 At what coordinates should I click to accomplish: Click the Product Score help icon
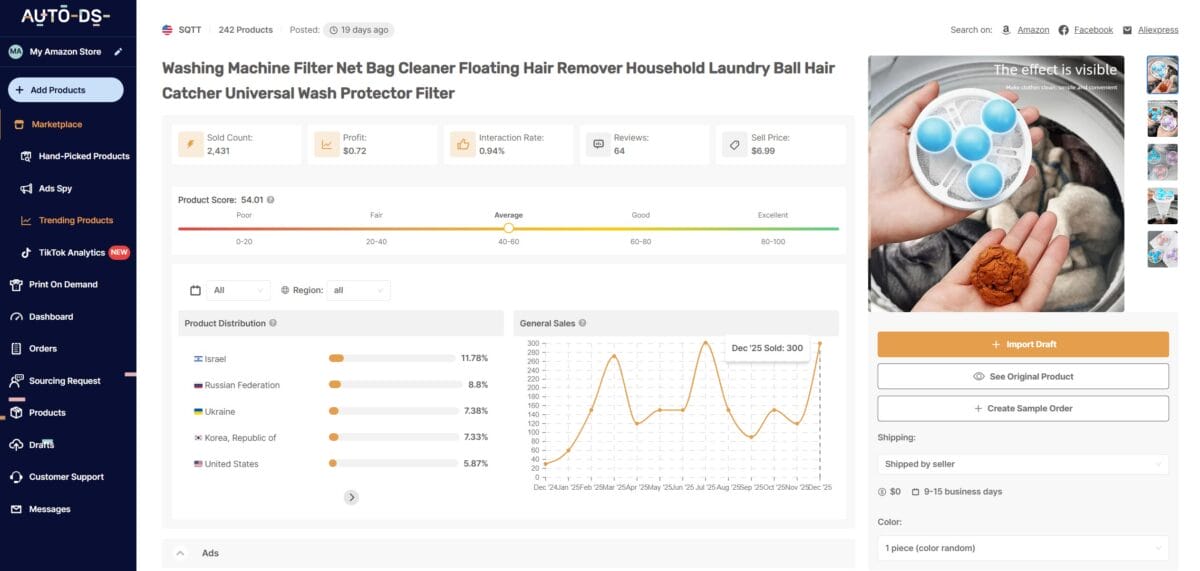271,199
